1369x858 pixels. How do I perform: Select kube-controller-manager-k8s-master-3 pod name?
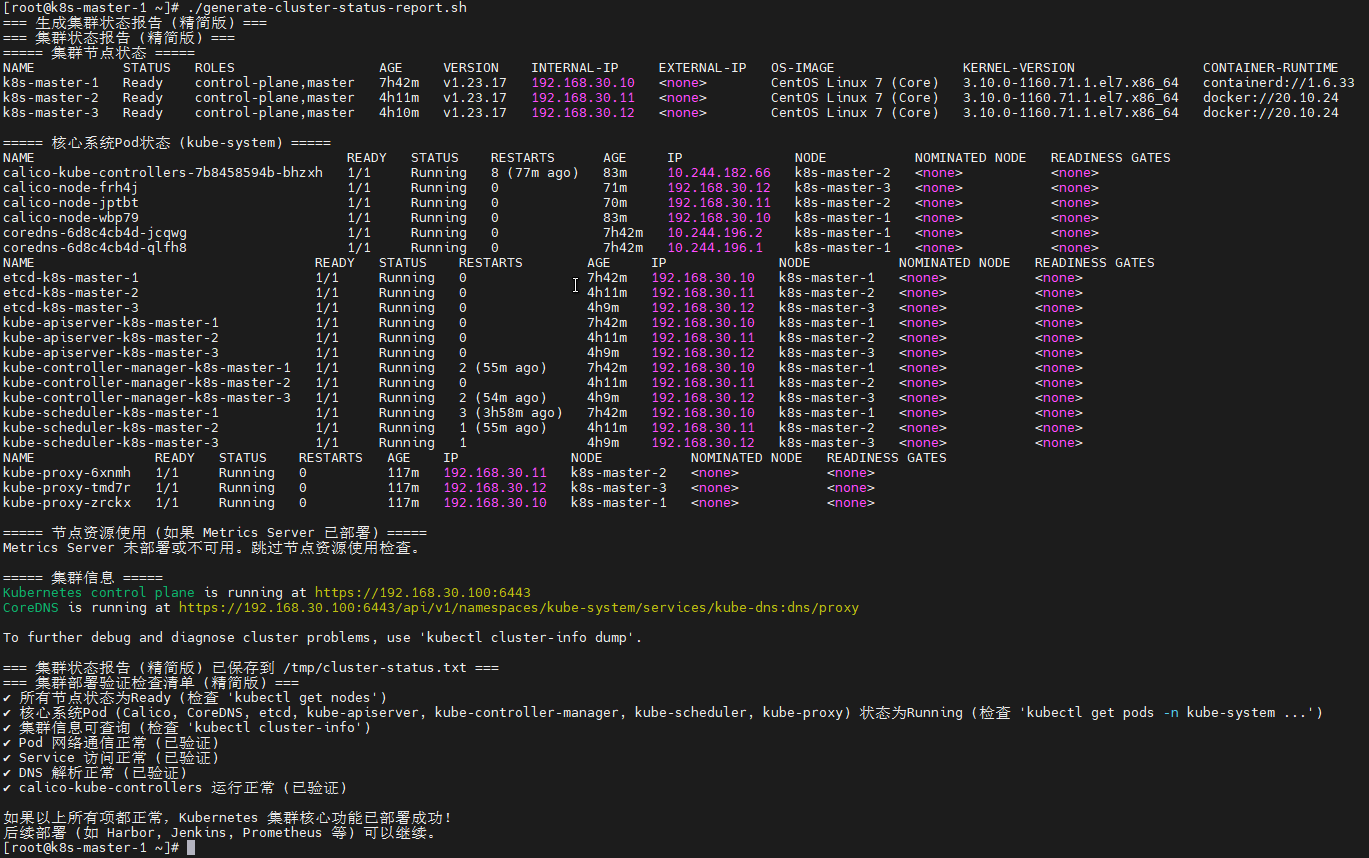(x=147, y=398)
